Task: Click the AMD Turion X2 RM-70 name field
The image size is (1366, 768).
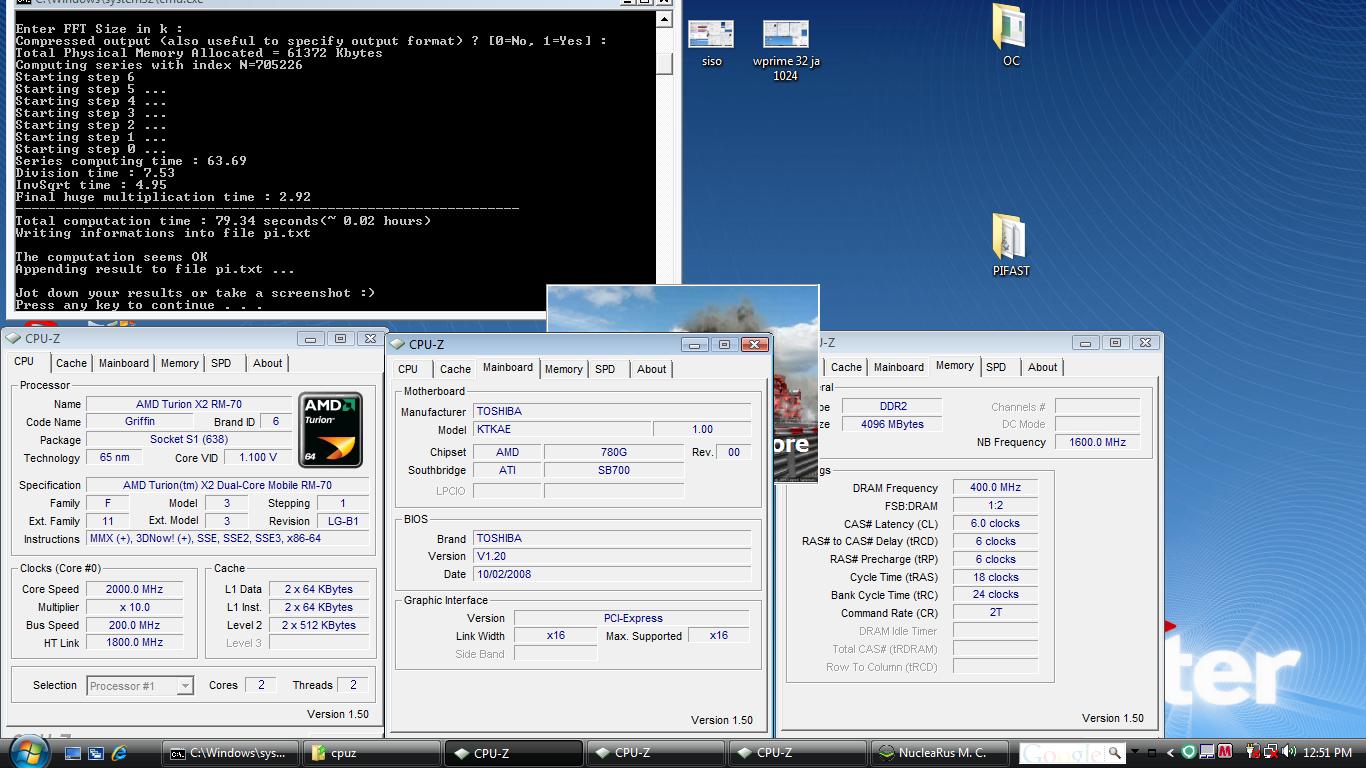Action: pos(188,404)
